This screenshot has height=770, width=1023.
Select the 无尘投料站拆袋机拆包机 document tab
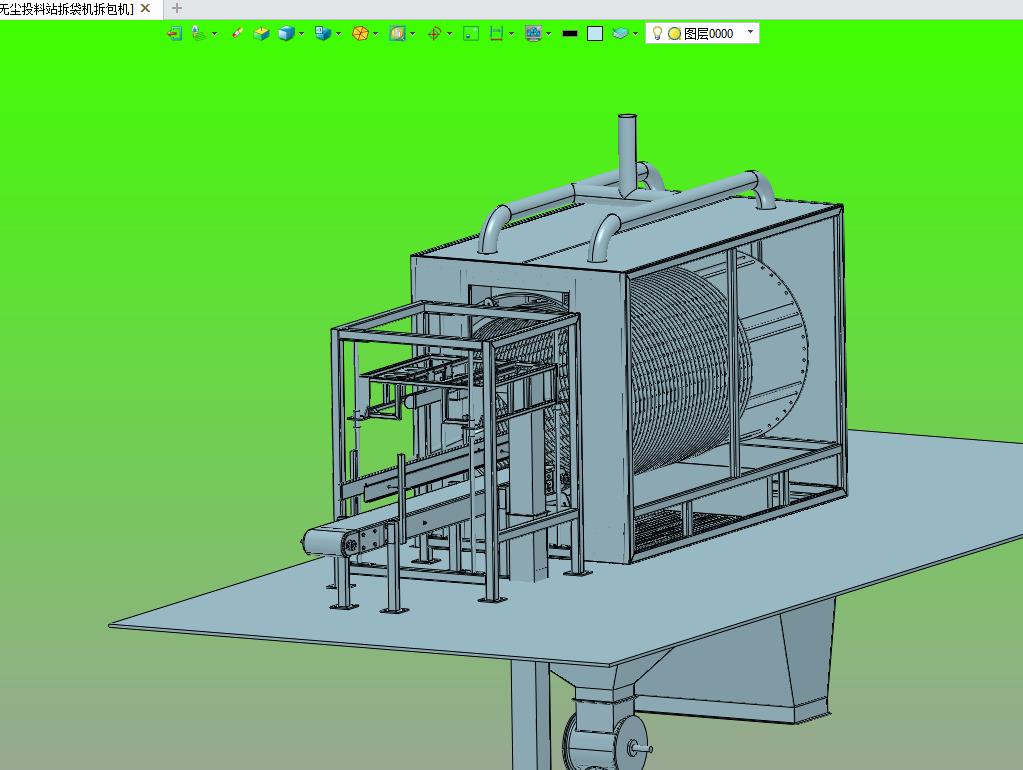(67, 8)
